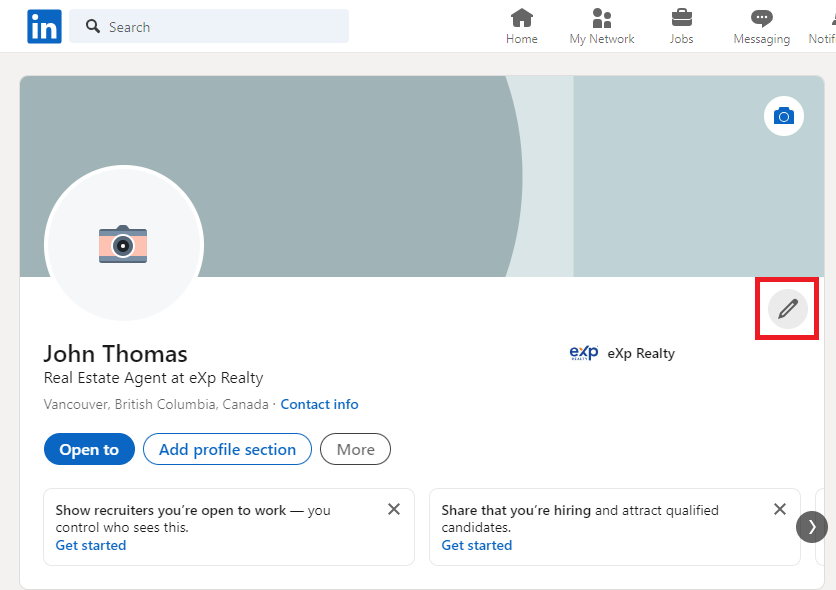Click the camera icon to edit banner
Screen dimensions: 836x590
(783, 117)
